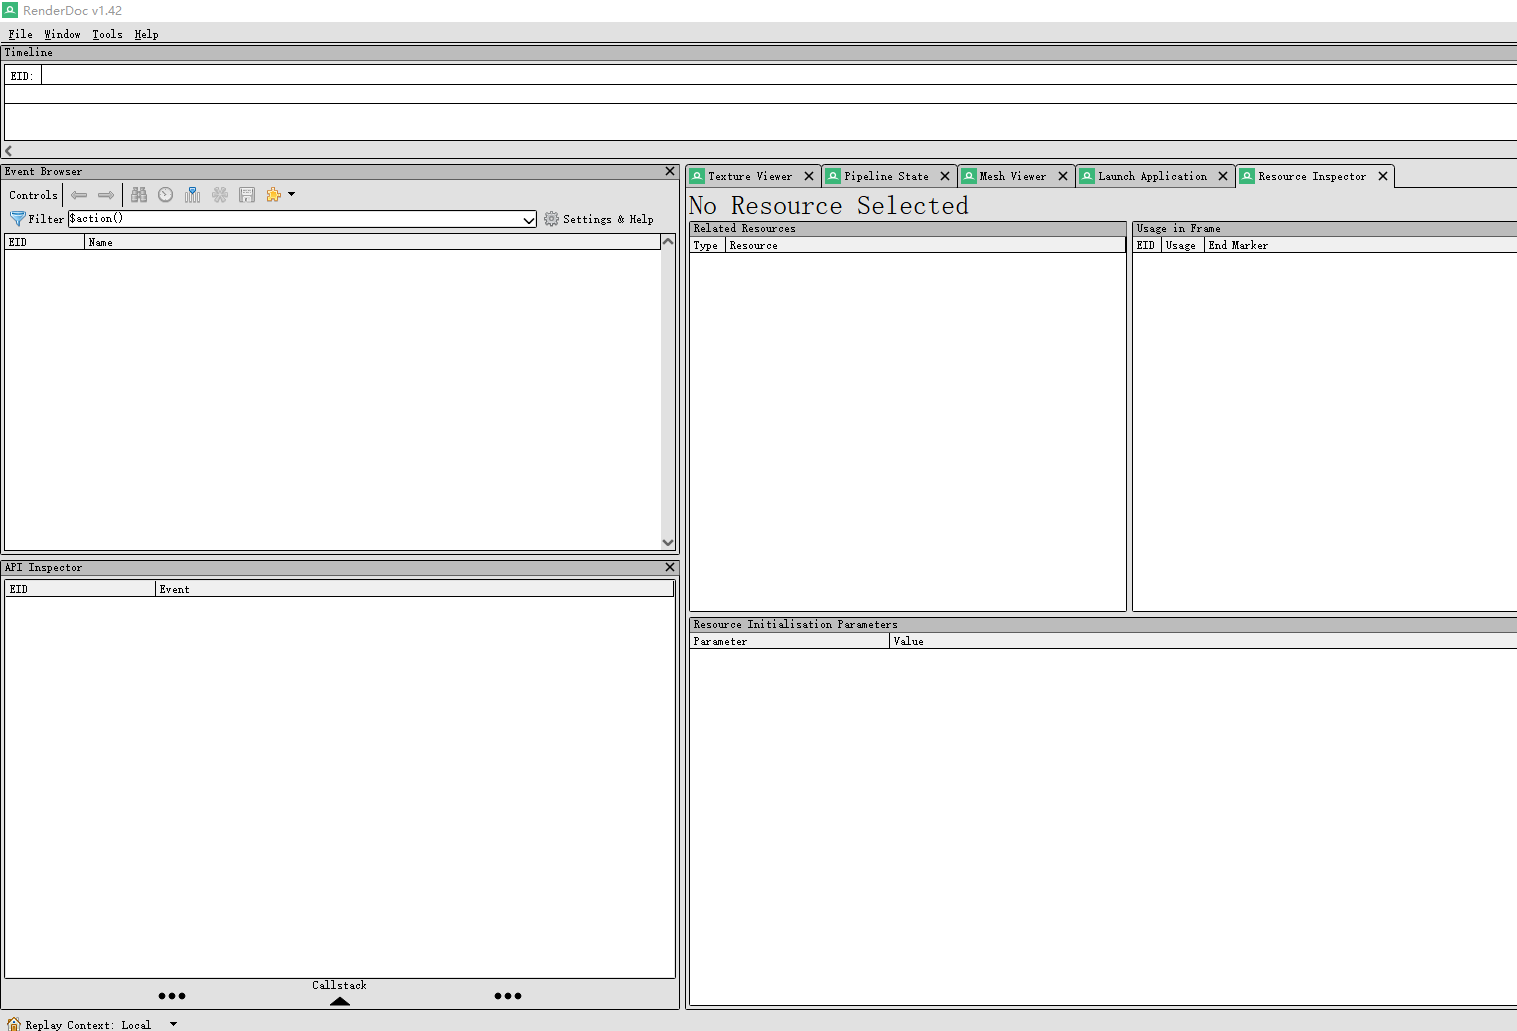The height and width of the screenshot is (1031, 1517).
Task: Click the bookmark asterisk icon
Action: (x=220, y=195)
